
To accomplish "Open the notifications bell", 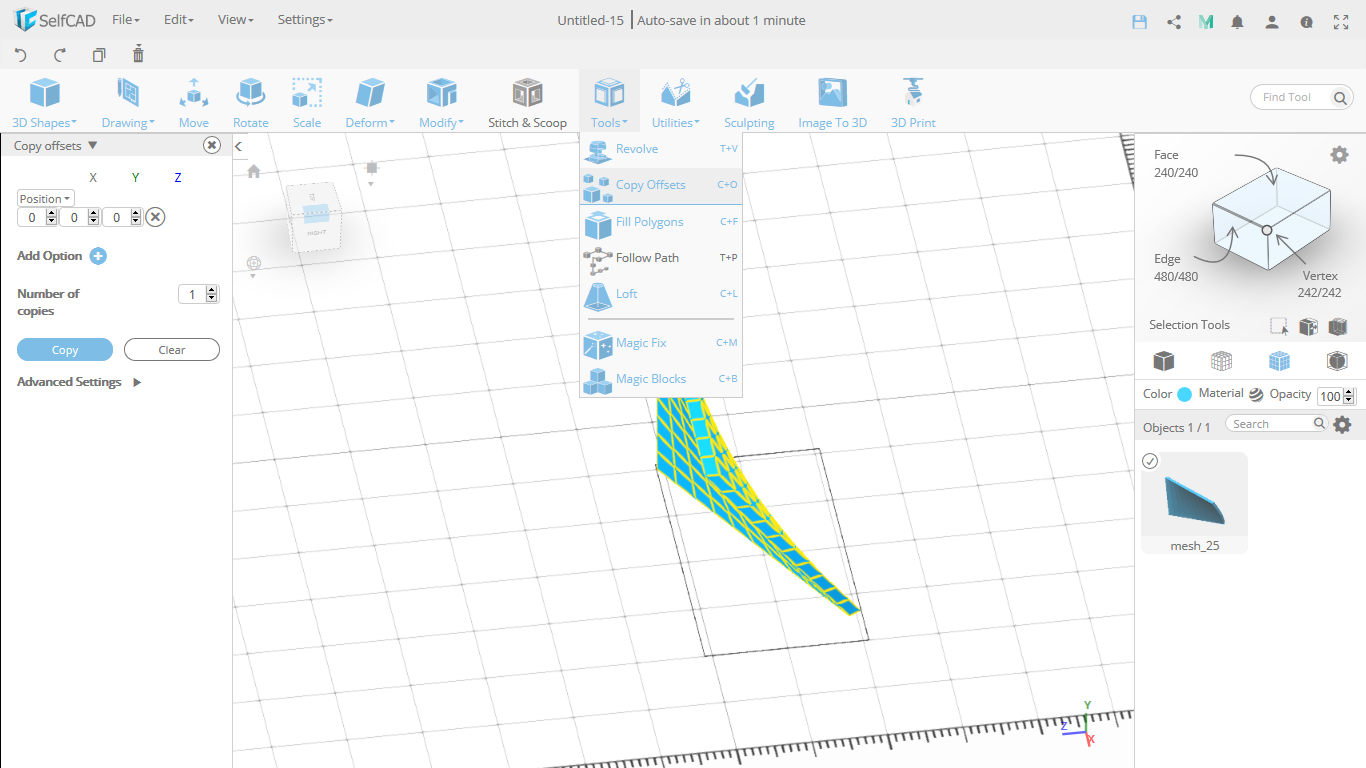I will (1238, 21).
